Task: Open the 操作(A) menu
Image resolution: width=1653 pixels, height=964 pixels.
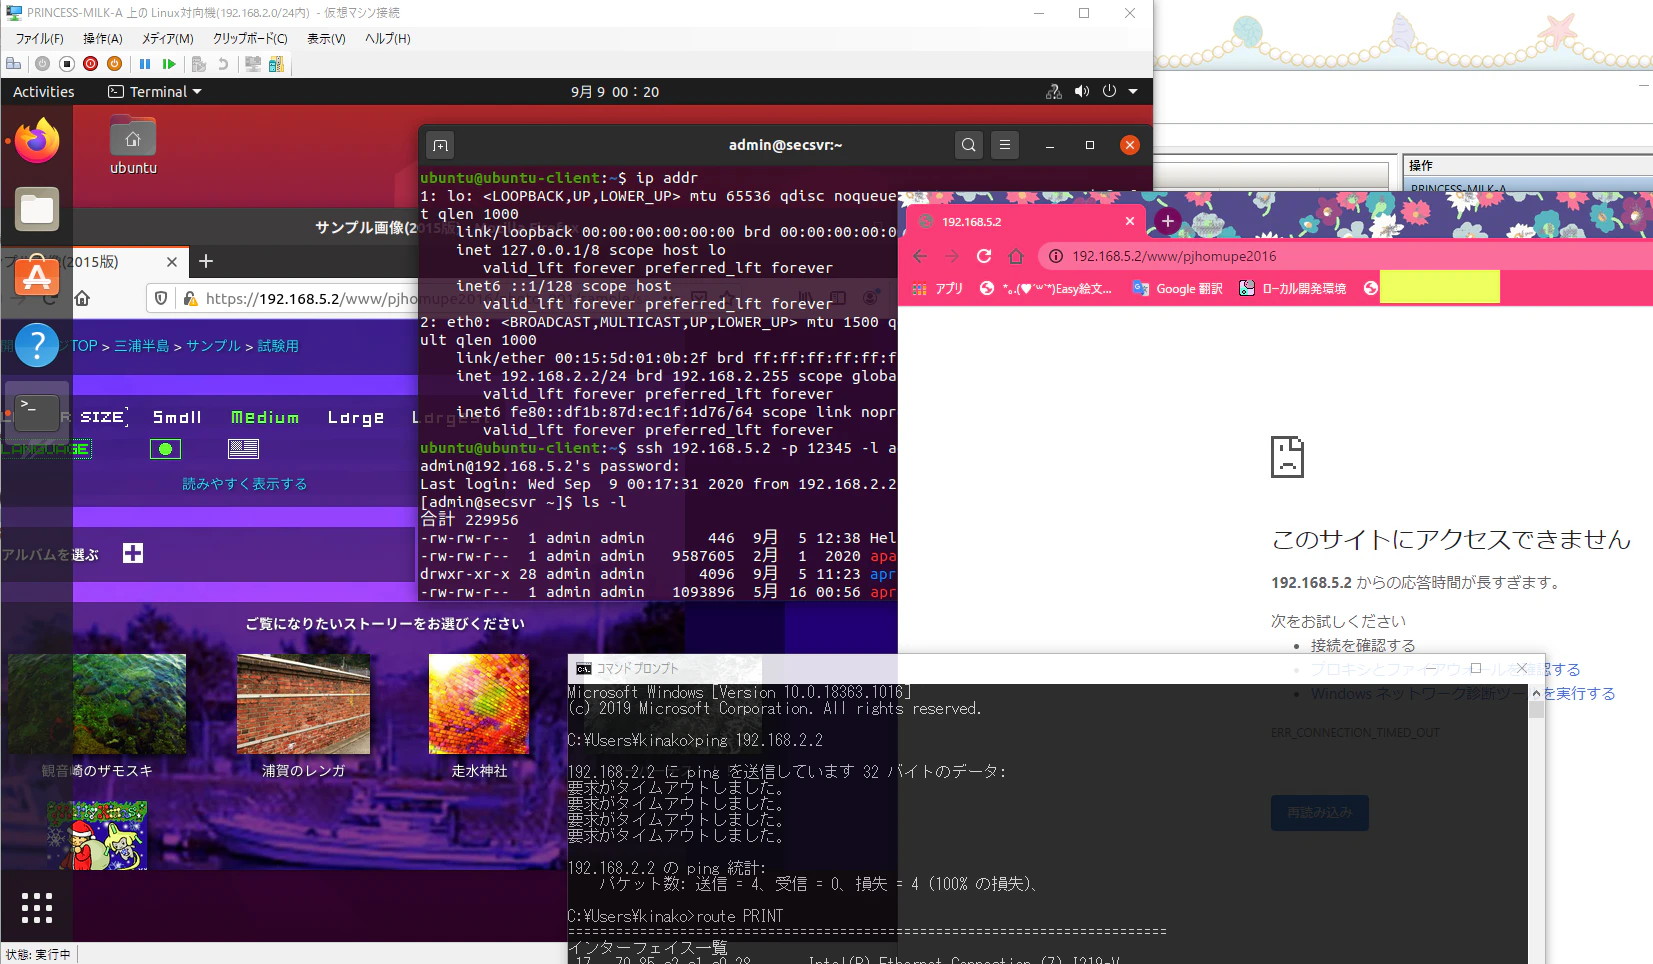Action: pyautogui.click(x=103, y=38)
